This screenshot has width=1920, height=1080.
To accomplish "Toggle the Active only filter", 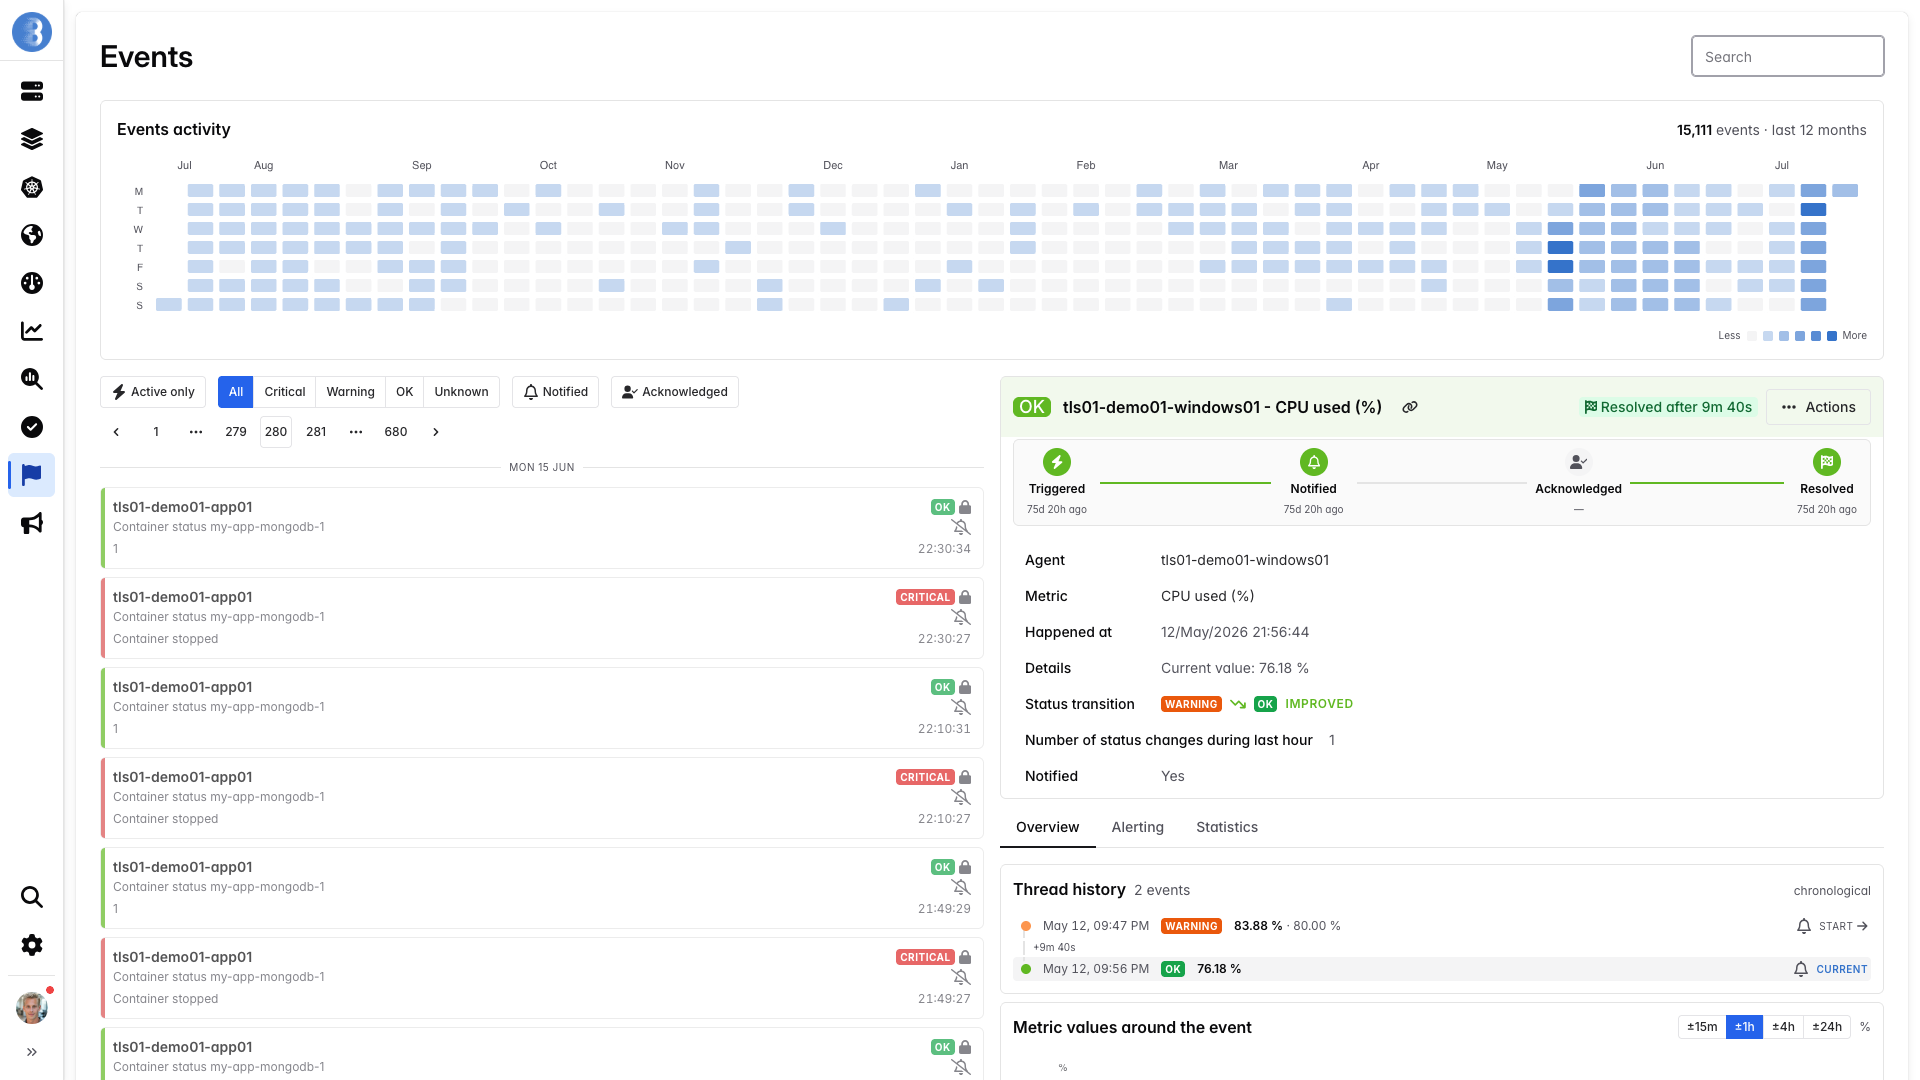I will coord(153,392).
